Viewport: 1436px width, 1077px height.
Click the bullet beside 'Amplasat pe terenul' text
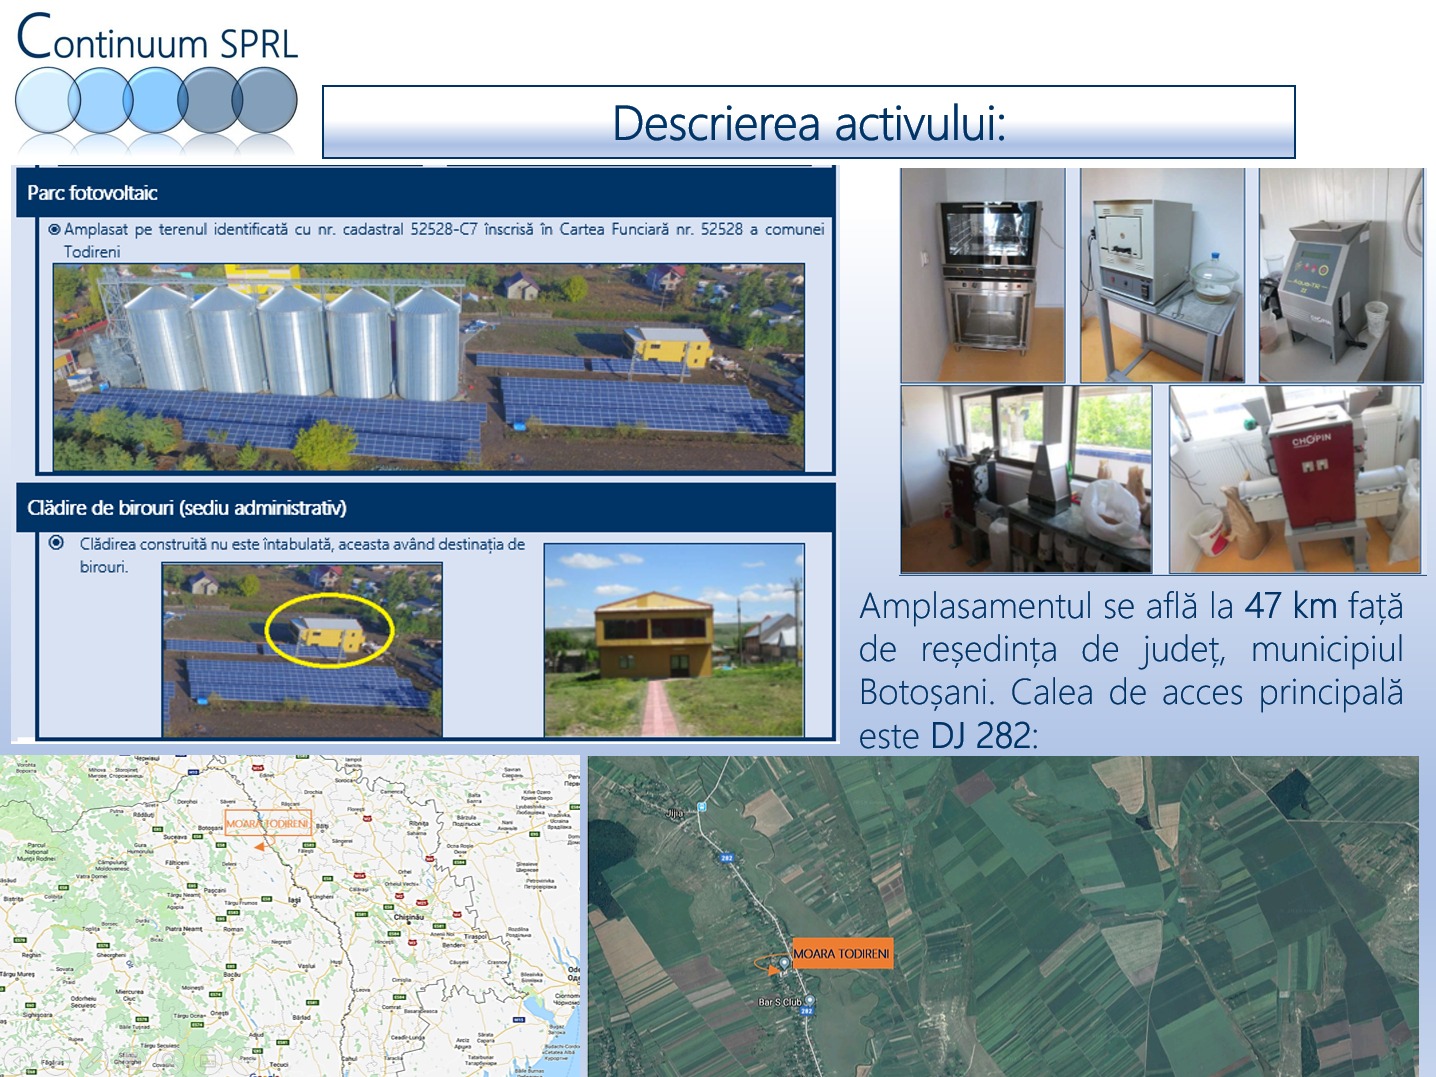(54, 229)
